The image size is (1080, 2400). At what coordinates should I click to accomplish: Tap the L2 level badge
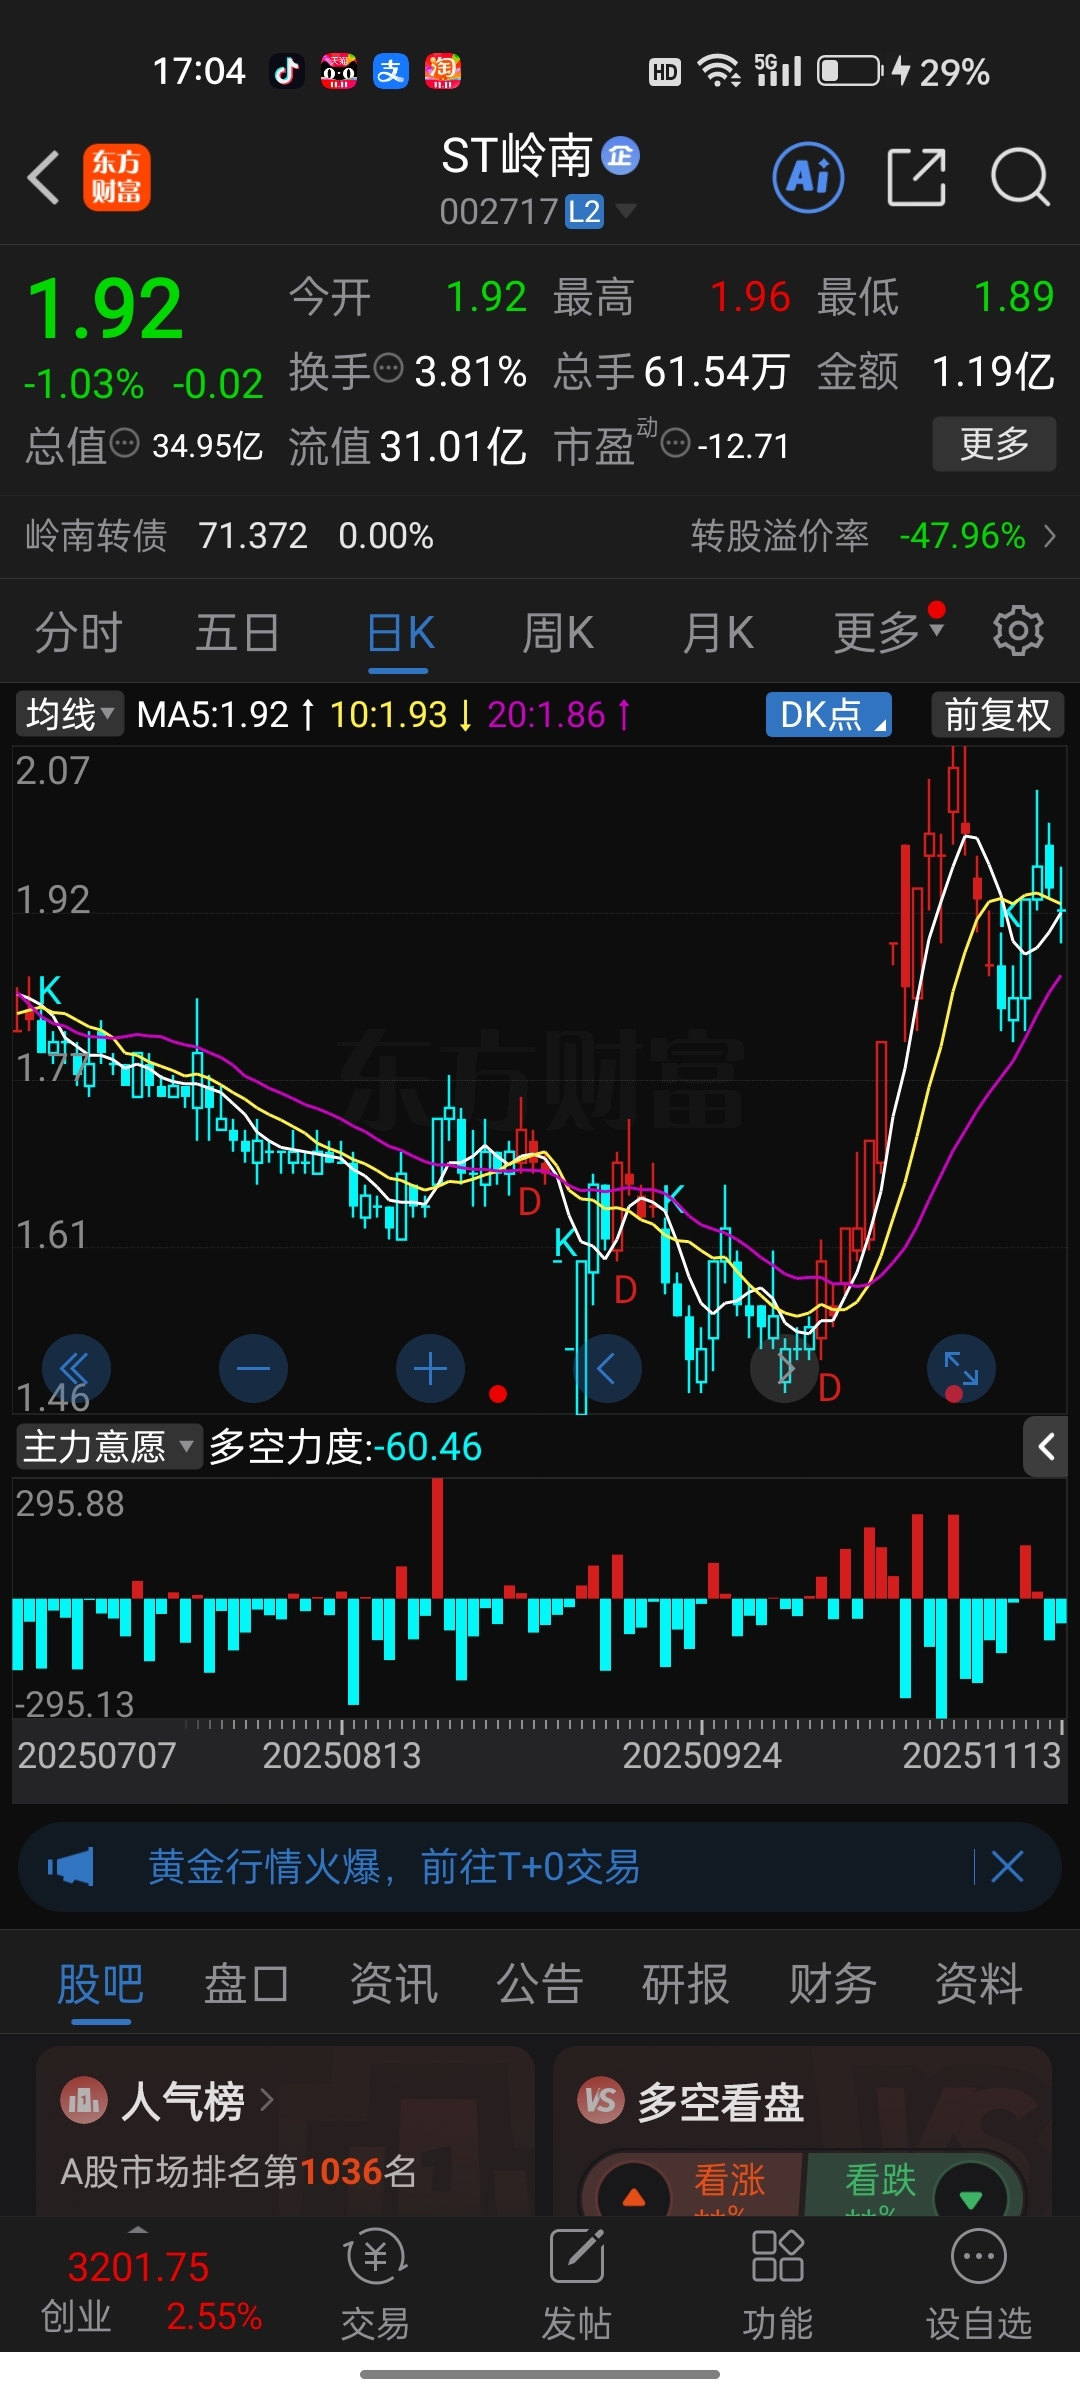point(584,212)
